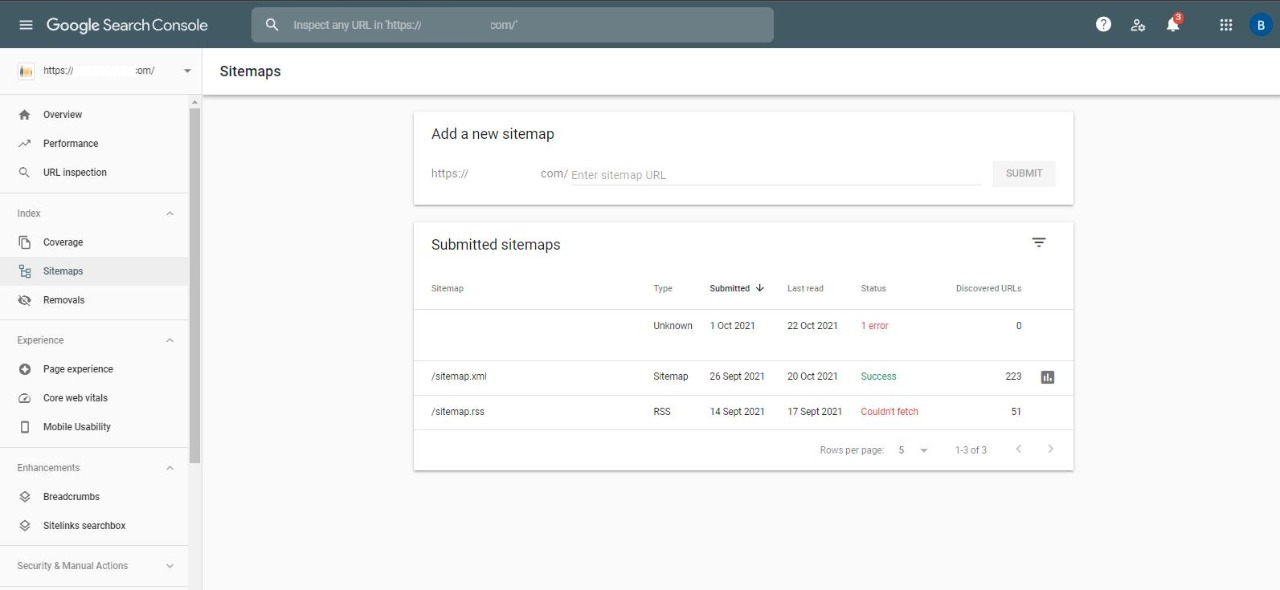Open the notifications bell
The image size is (1280, 590).
point(1173,25)
